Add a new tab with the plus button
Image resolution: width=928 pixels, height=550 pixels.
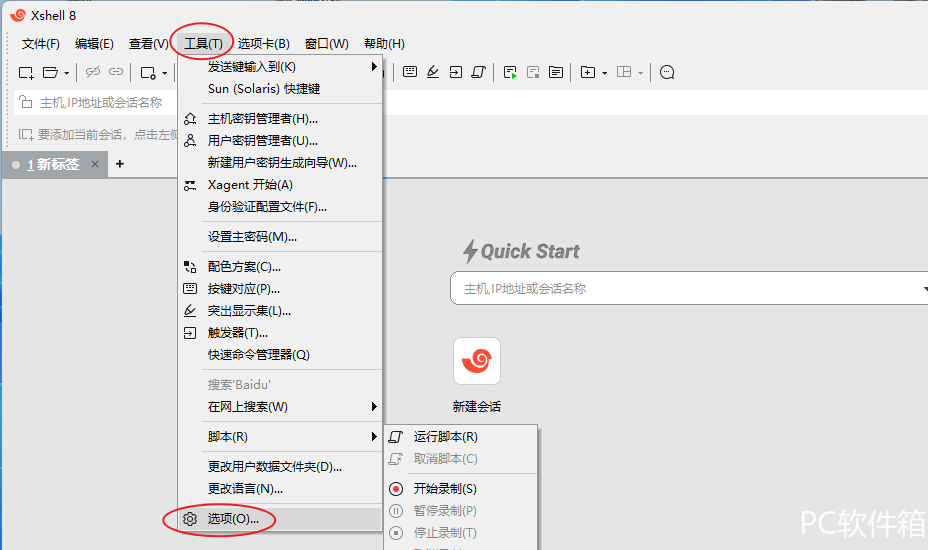[120, 164]
